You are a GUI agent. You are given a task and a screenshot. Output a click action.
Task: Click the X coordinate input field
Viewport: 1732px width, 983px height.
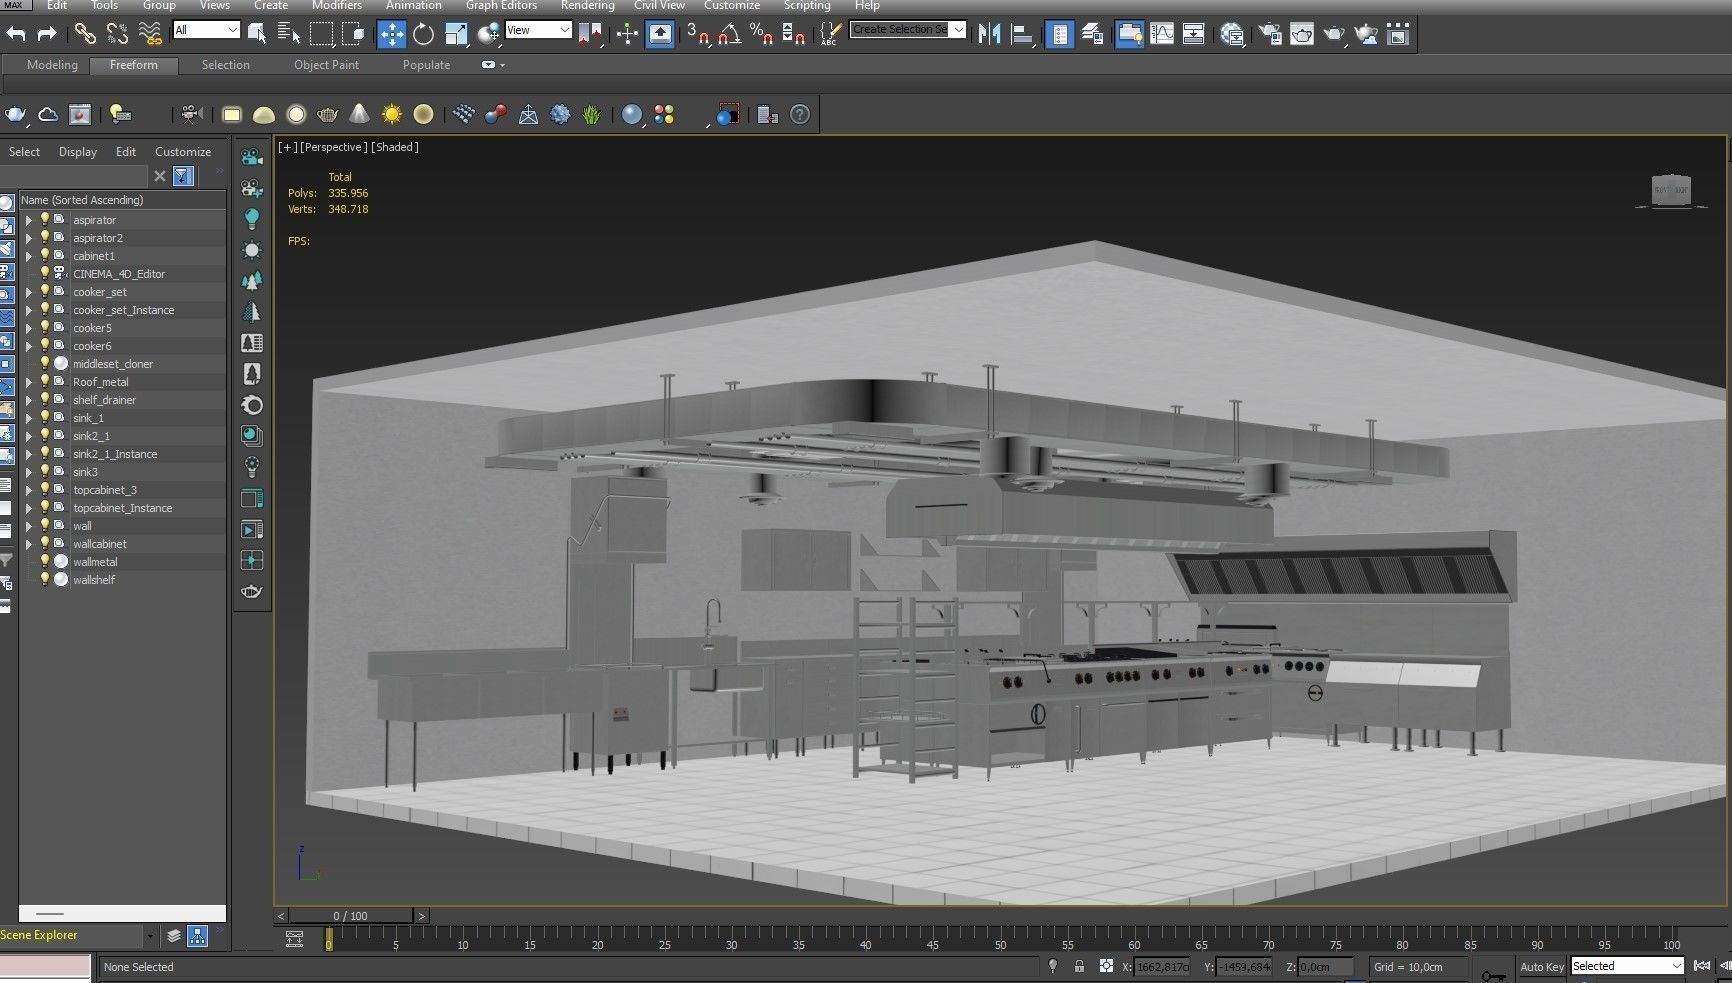[1163, 967]
